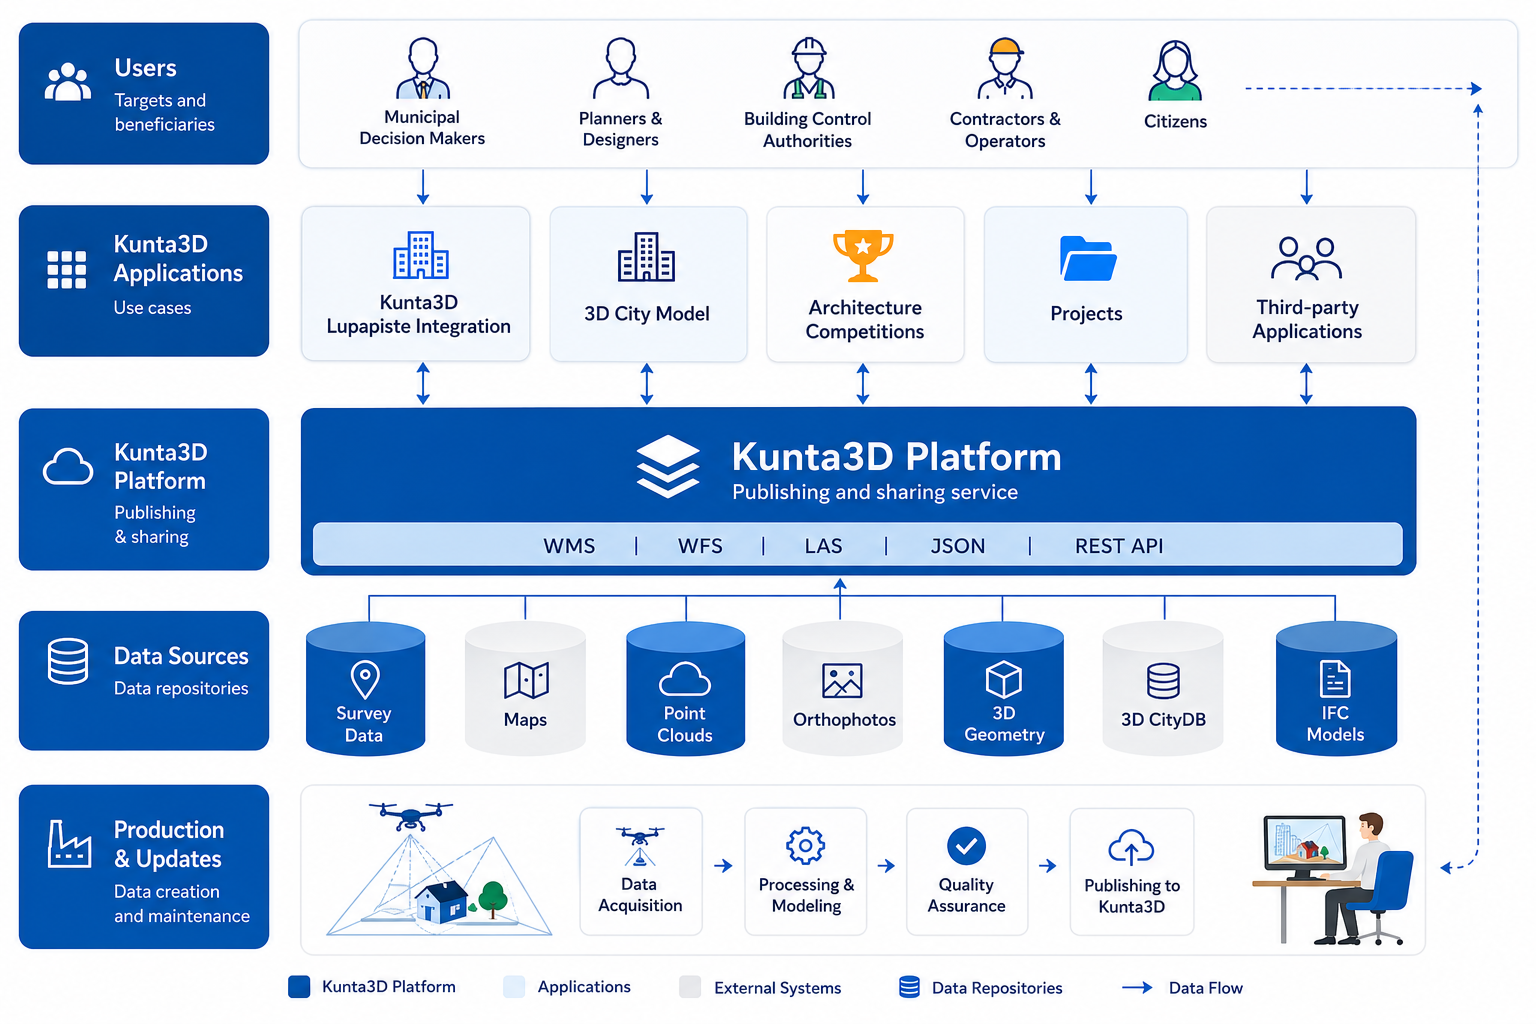The image size is (1536, 1024).
Task: Click the 'Third-party Applications' label
Action: [x=1307, y=319]
